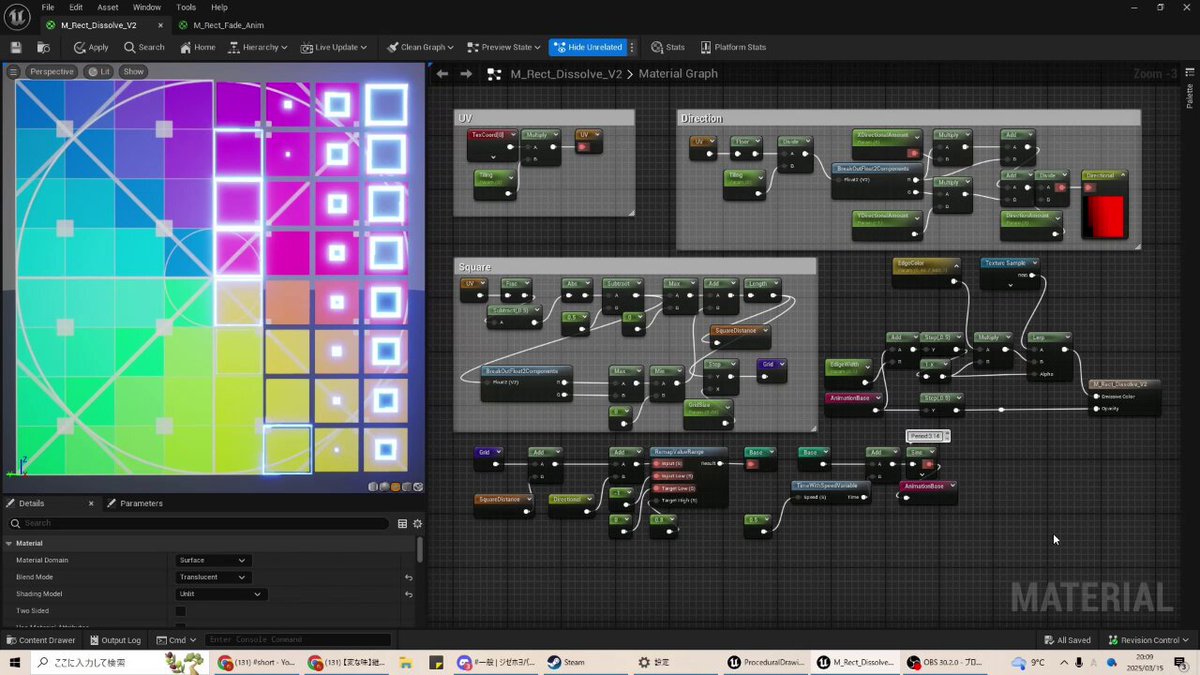Image resolution: width=1200 pixels, height=675 pixels.
Task: Open the Search tool in the toolbar
Action: coord(144,47)
